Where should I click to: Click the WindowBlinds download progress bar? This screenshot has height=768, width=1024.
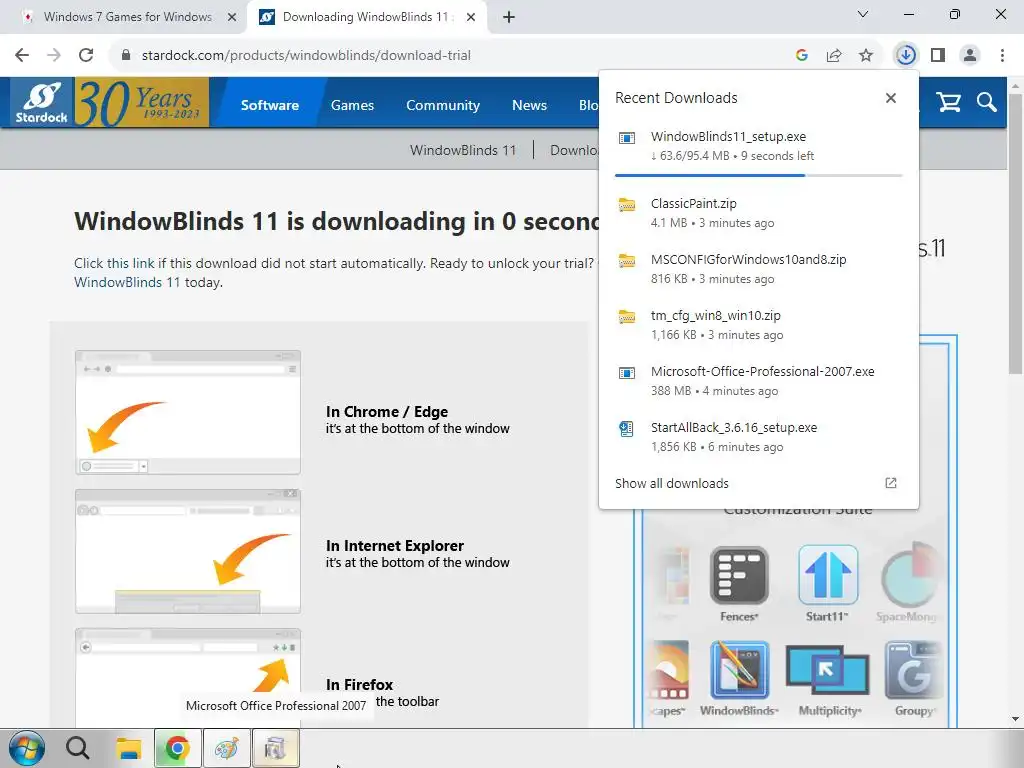[x=758, y=175]
